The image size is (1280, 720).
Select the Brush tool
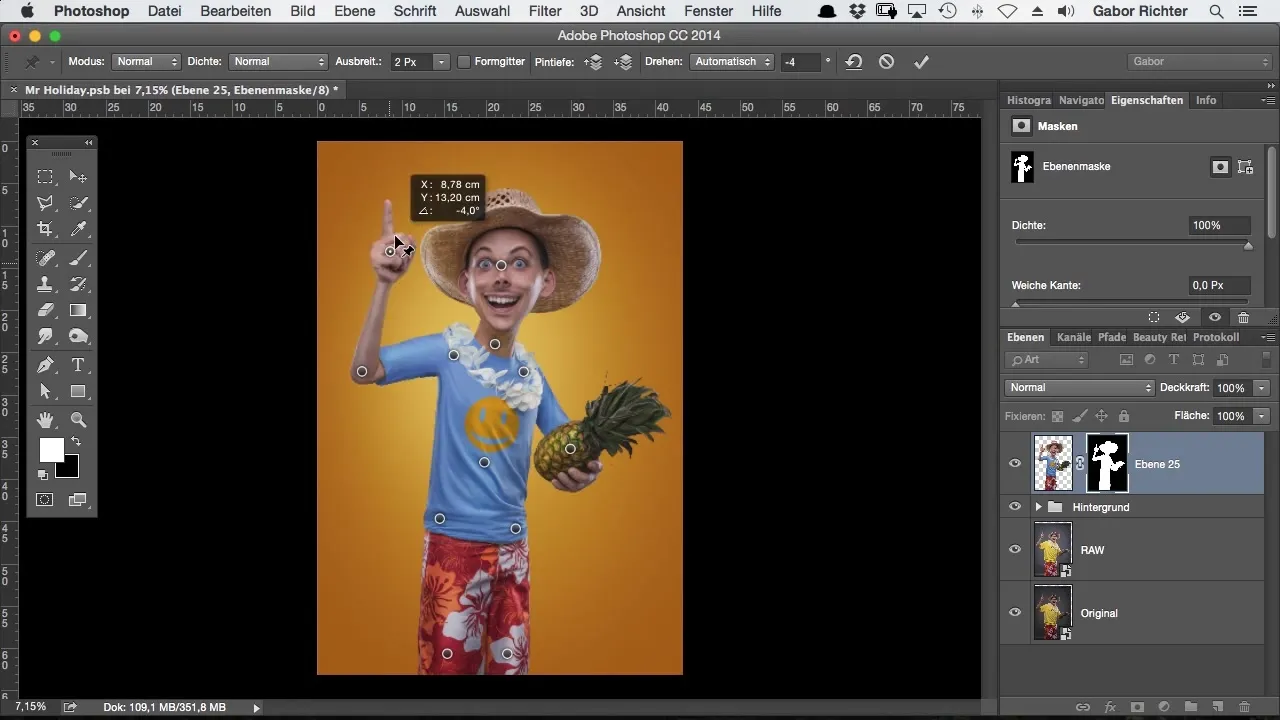[78, 258]
